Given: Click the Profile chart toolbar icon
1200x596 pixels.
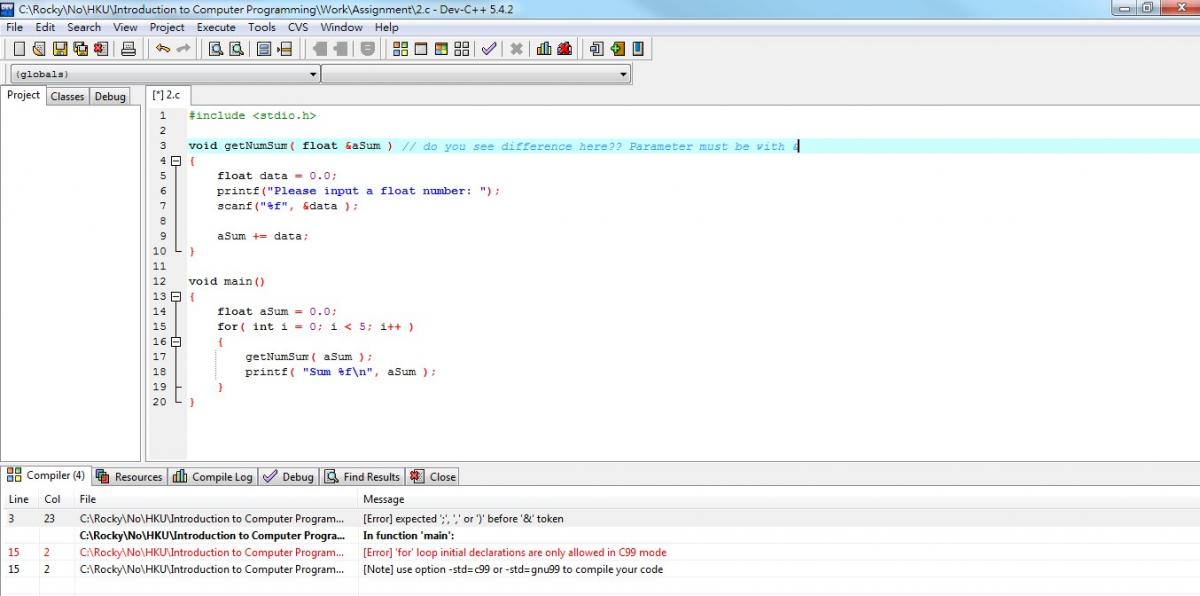Looking at the screenshot, I should tap(544, 49).
